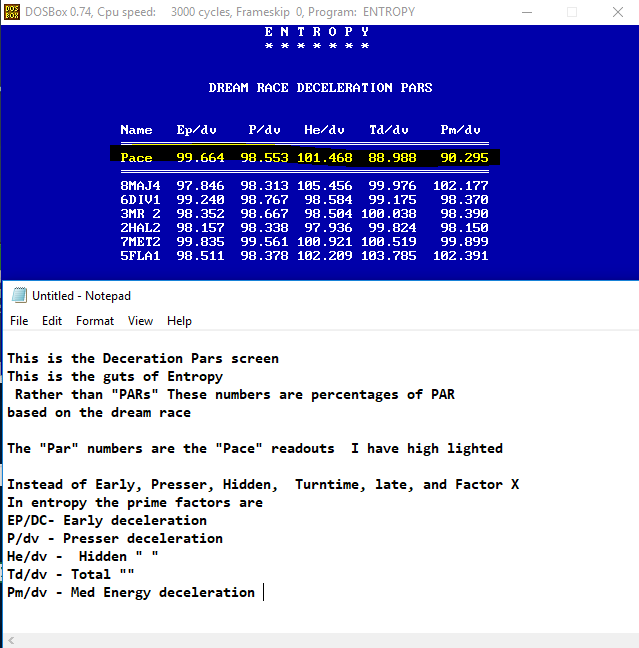
Task: Click line 'EP/DC- Early deceleration'
Action: (x=107, y=520)
